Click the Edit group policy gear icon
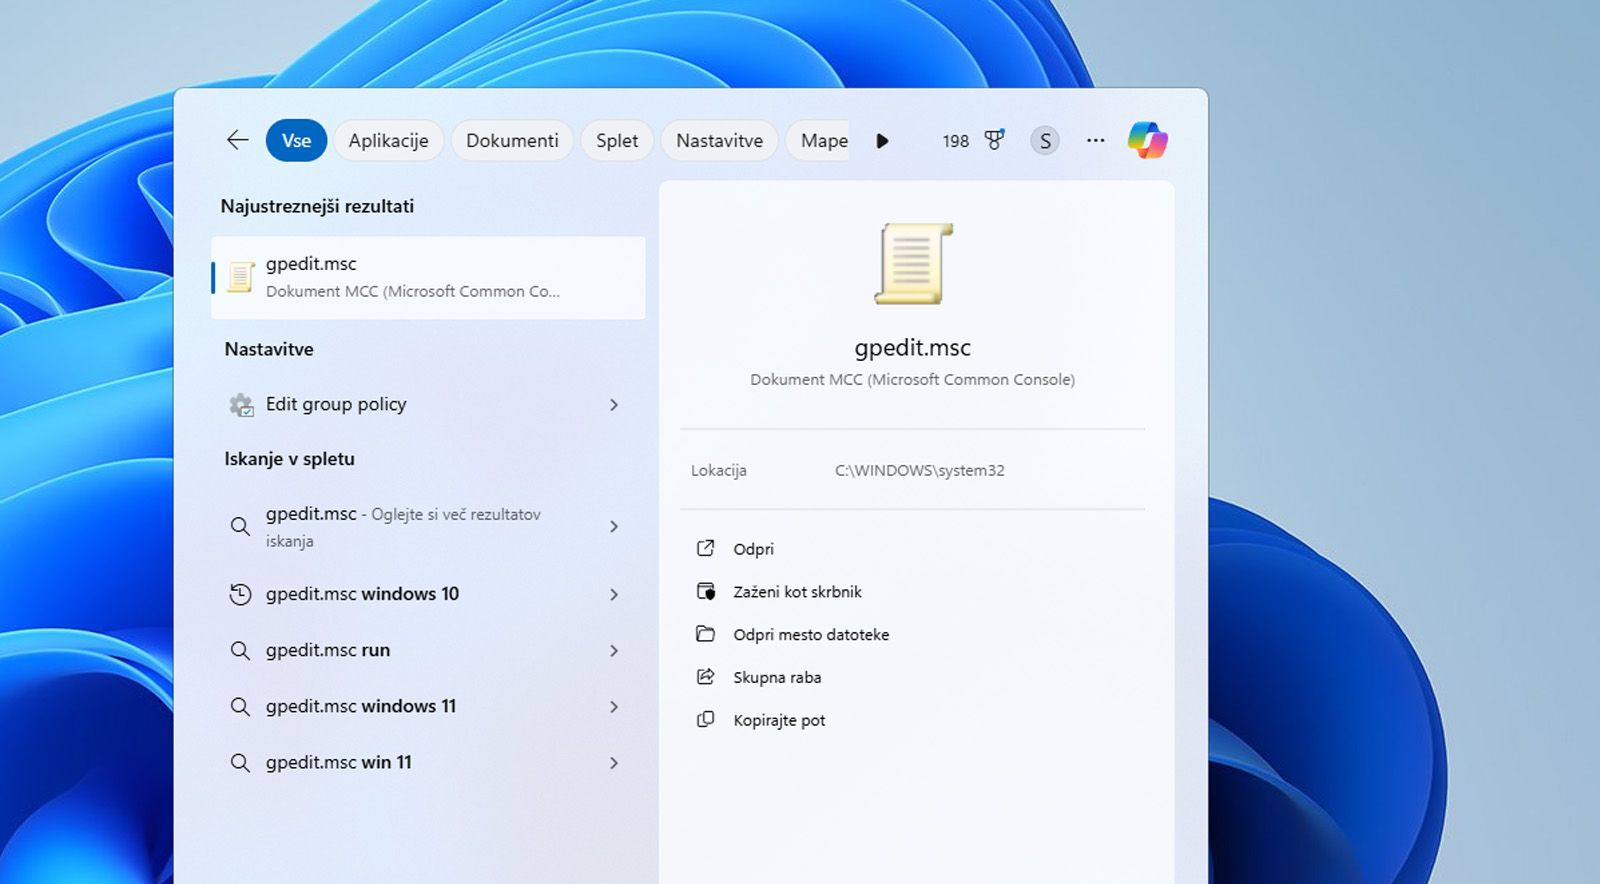The image size is (1600, 884). point(241,405)
